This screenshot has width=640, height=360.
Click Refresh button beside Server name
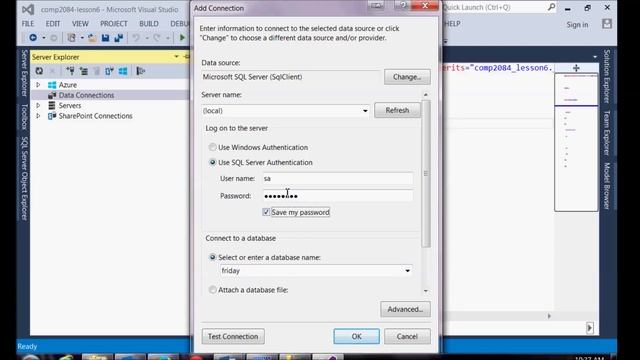point(397,110)
